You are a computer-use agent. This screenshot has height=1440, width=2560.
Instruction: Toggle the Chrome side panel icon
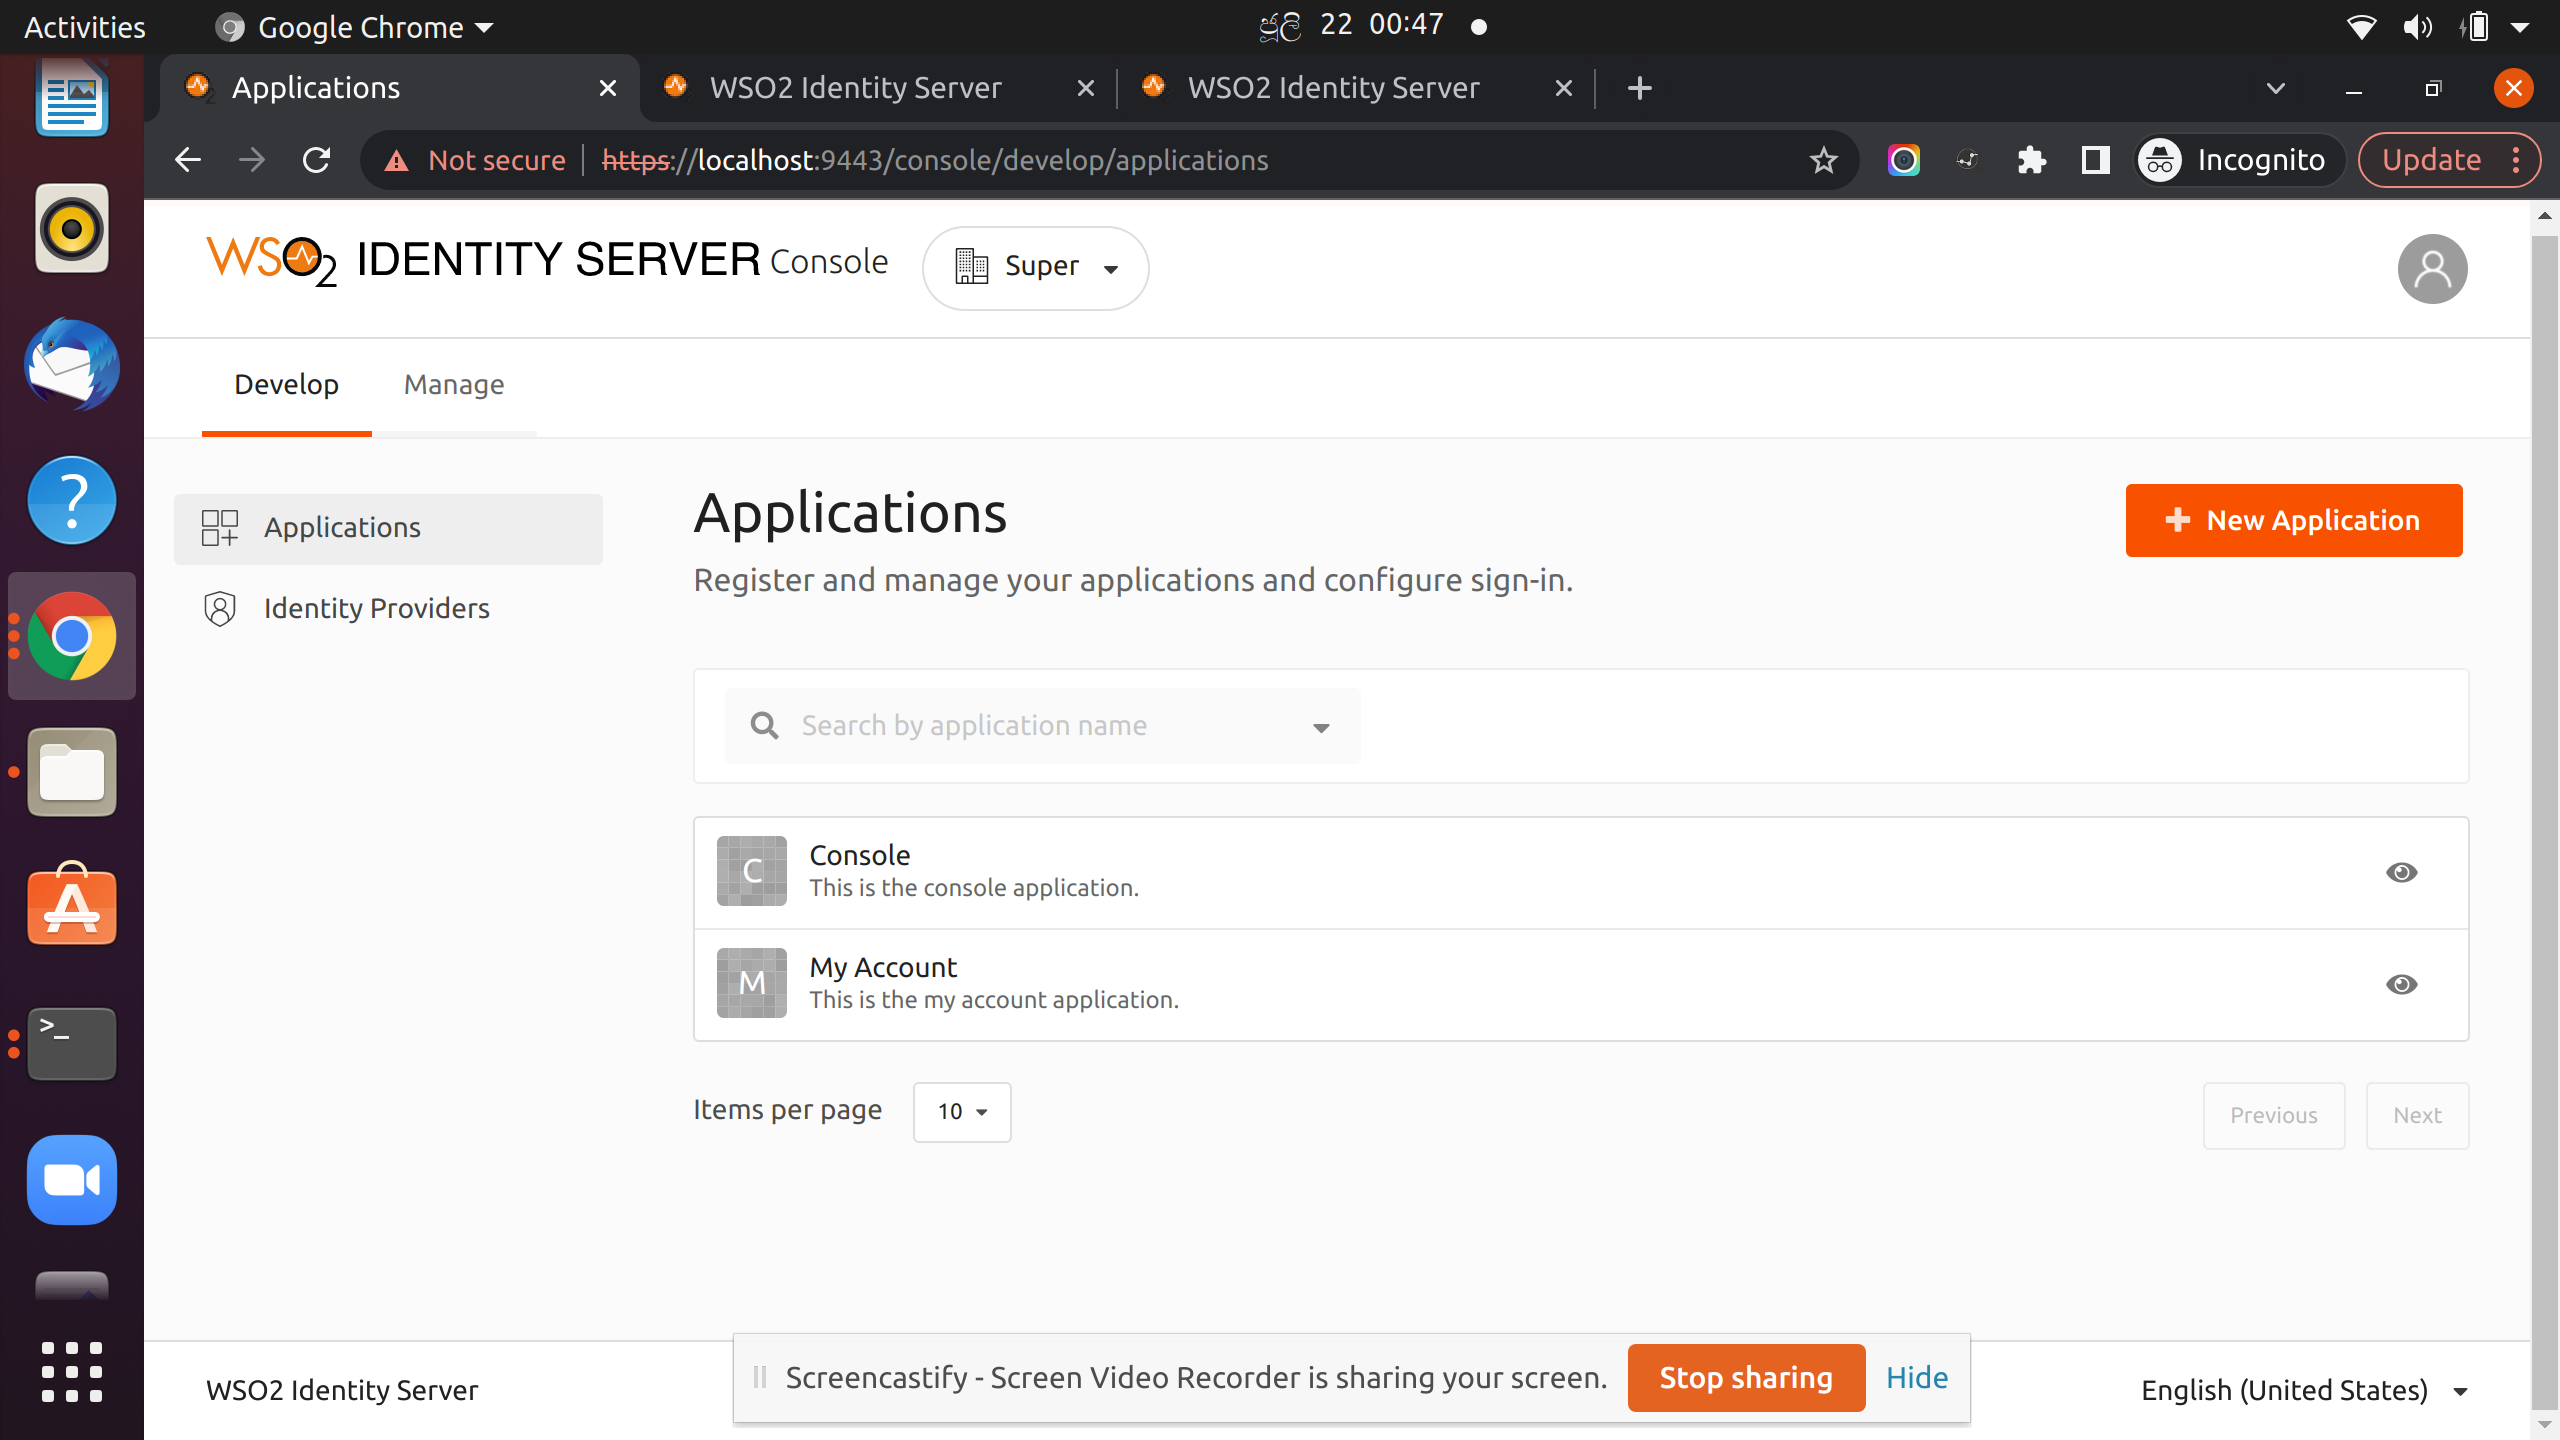[2094, 160]
